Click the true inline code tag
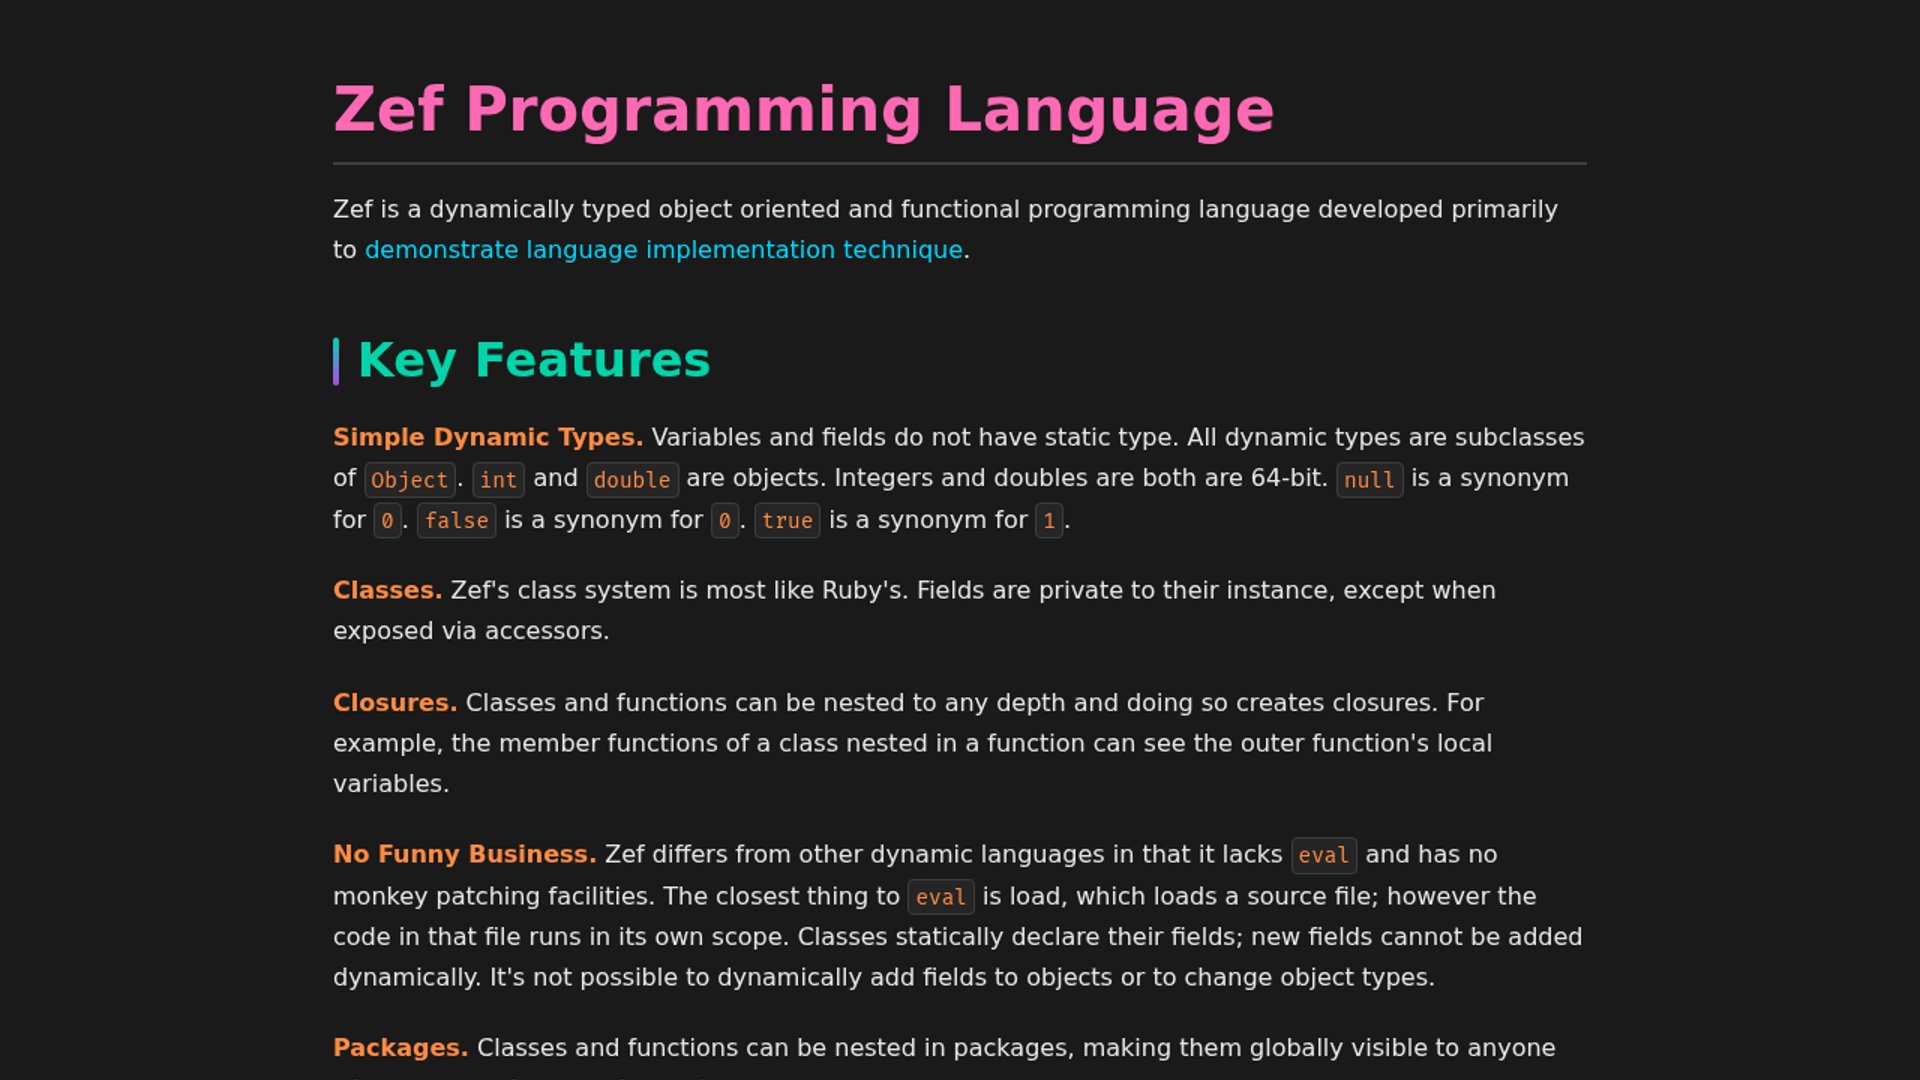1920x1080 pixels. tap(787, 521)
